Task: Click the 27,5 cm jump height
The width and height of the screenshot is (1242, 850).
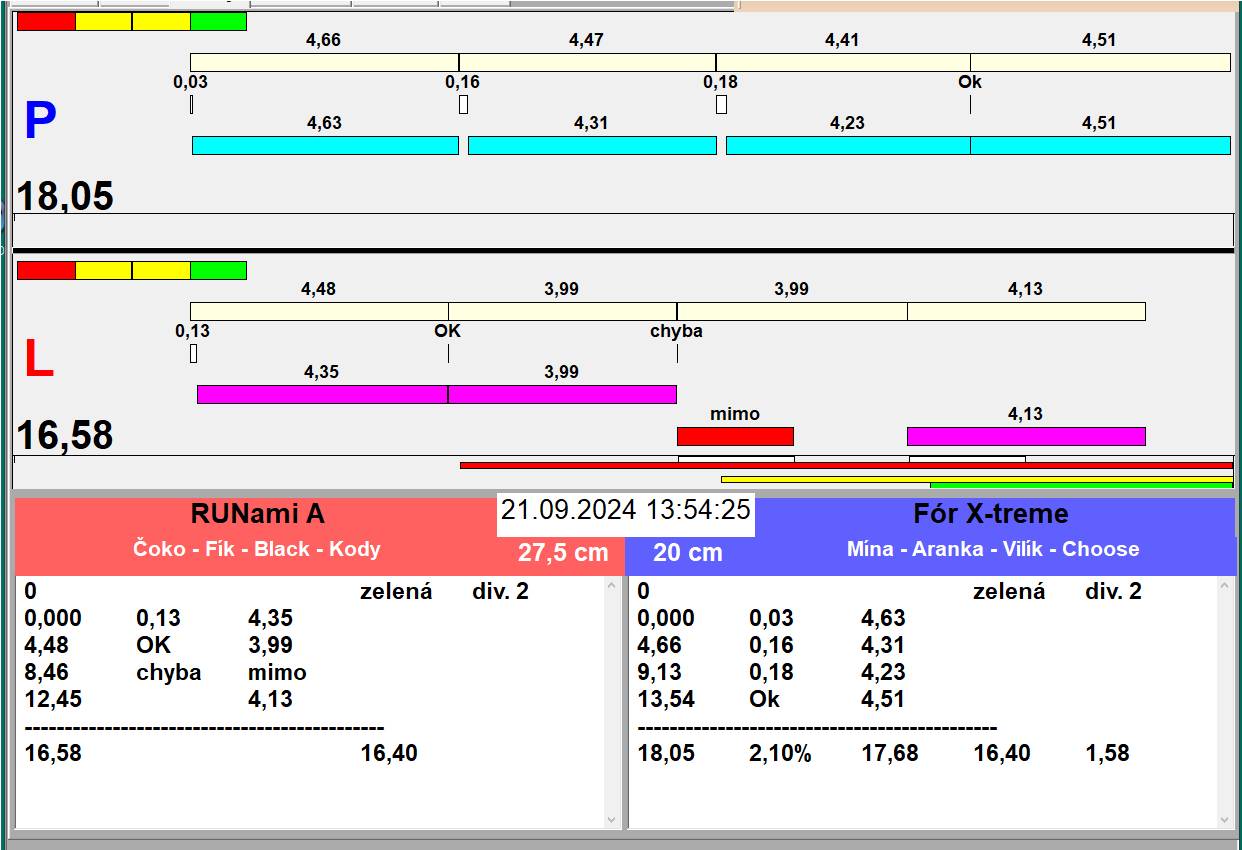Action: 563,552
